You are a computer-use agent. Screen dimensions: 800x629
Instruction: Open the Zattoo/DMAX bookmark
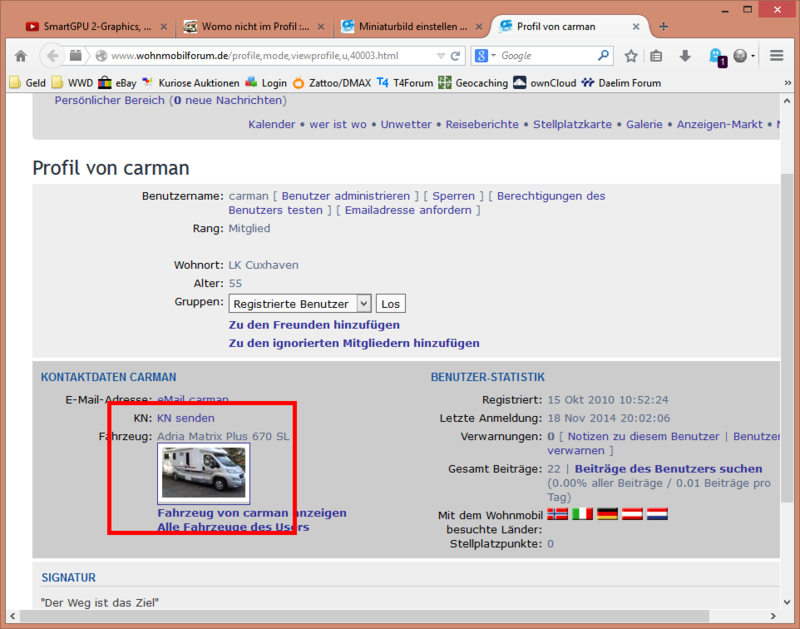[x=332, y=83]
